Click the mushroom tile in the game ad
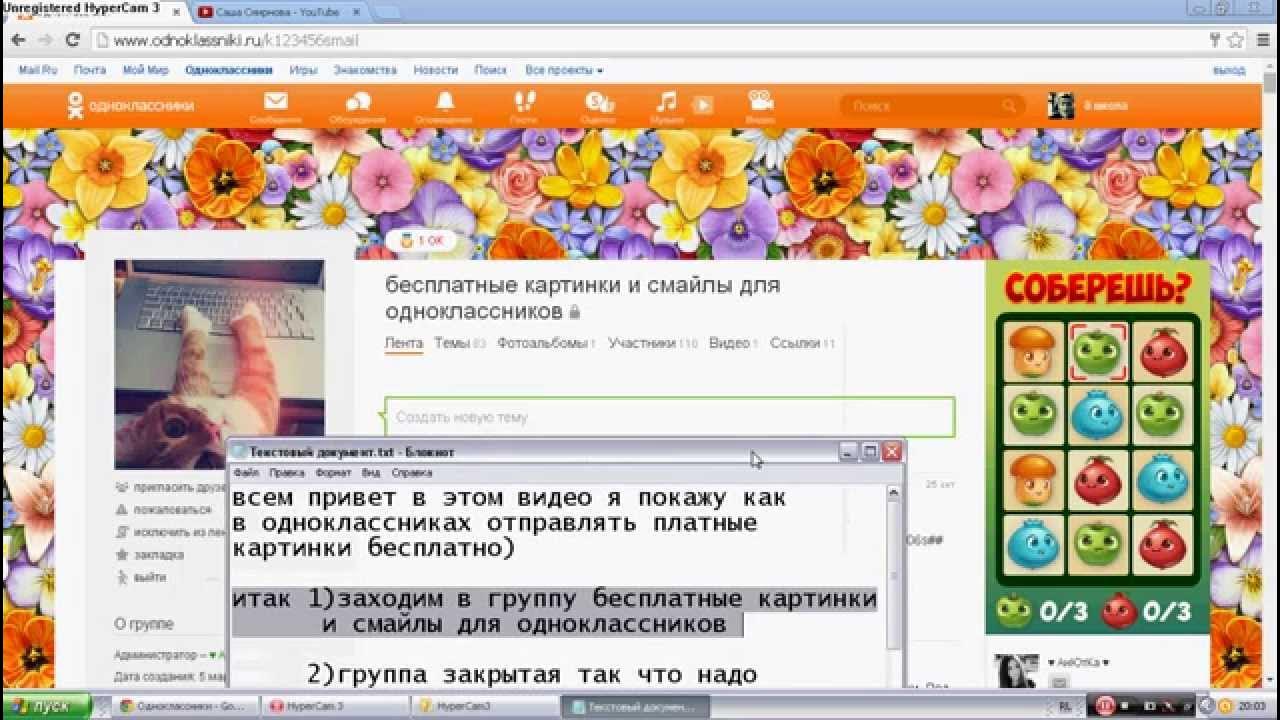Image resolution: width=1280 pixels, height=720 pixels. click(x=1032, y=351)
